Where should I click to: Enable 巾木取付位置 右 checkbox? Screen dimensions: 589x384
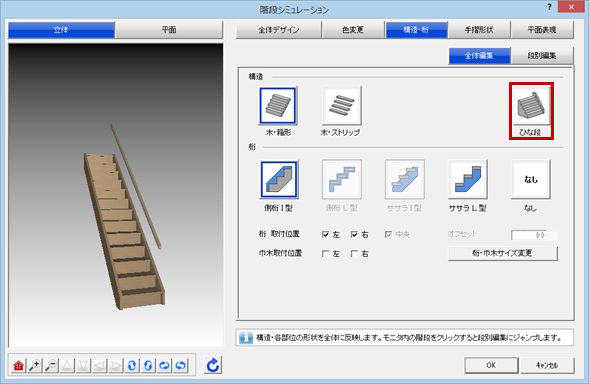(354, 254)
